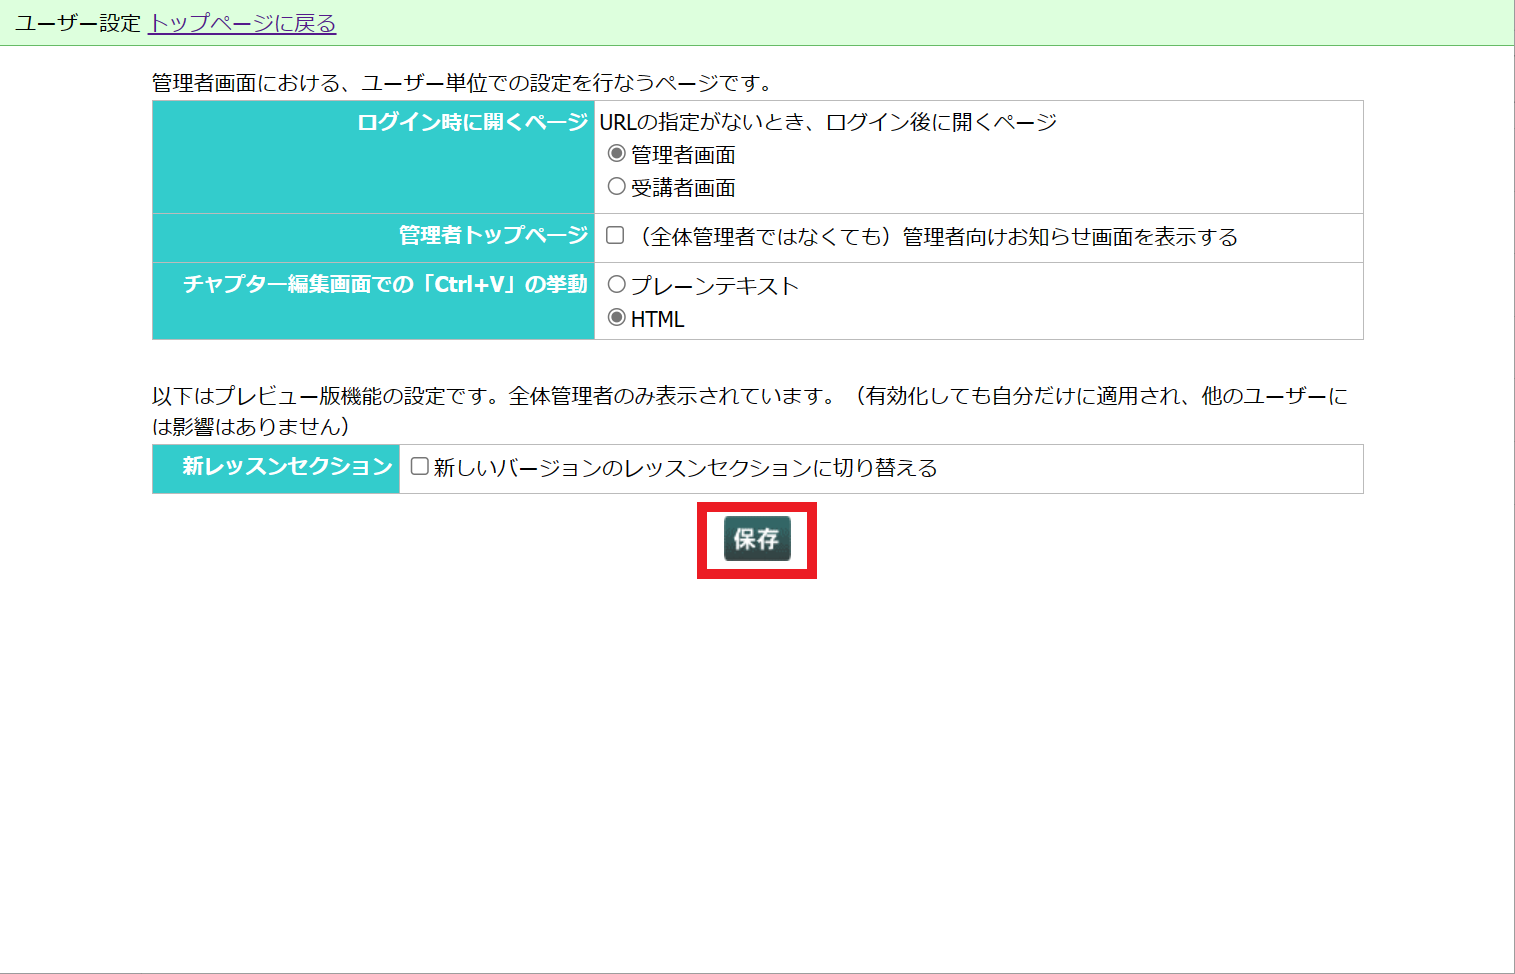1515x974 pixels.
Task: Click the 新レッスンセクション header cell
Action: click(x=276, y=469)
